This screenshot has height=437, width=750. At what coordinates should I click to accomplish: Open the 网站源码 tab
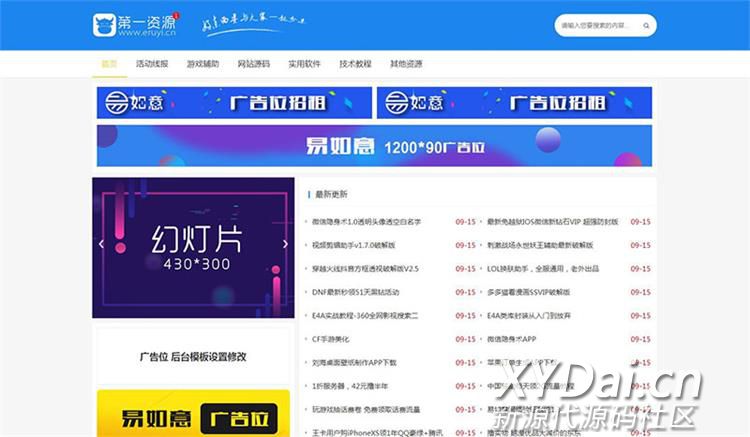pos(254,64)
